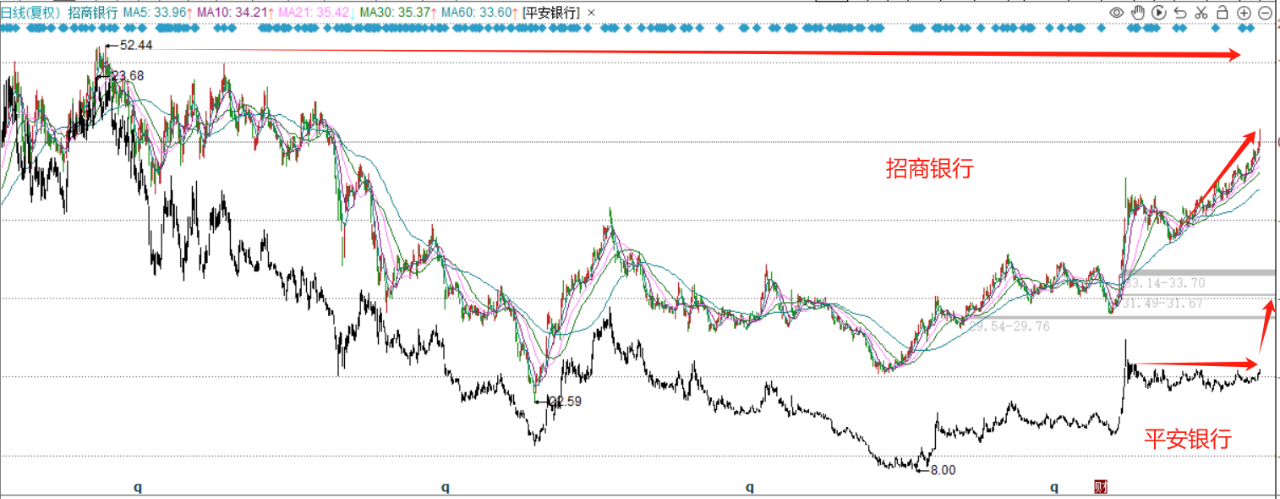
Task: Undo last action with the curved arrow icon
Action: point(1180,13)
